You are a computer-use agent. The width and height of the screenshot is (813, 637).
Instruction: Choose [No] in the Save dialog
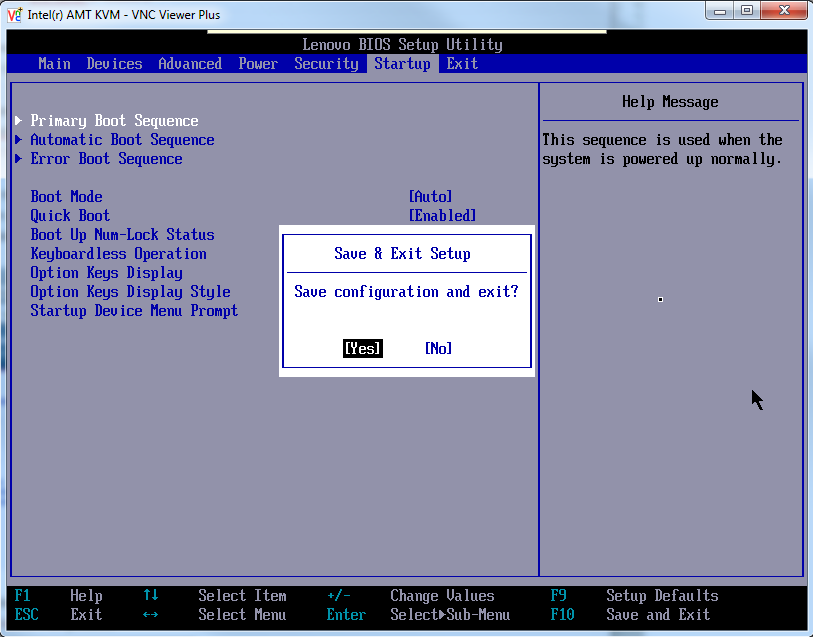click(x=438, y=348)
